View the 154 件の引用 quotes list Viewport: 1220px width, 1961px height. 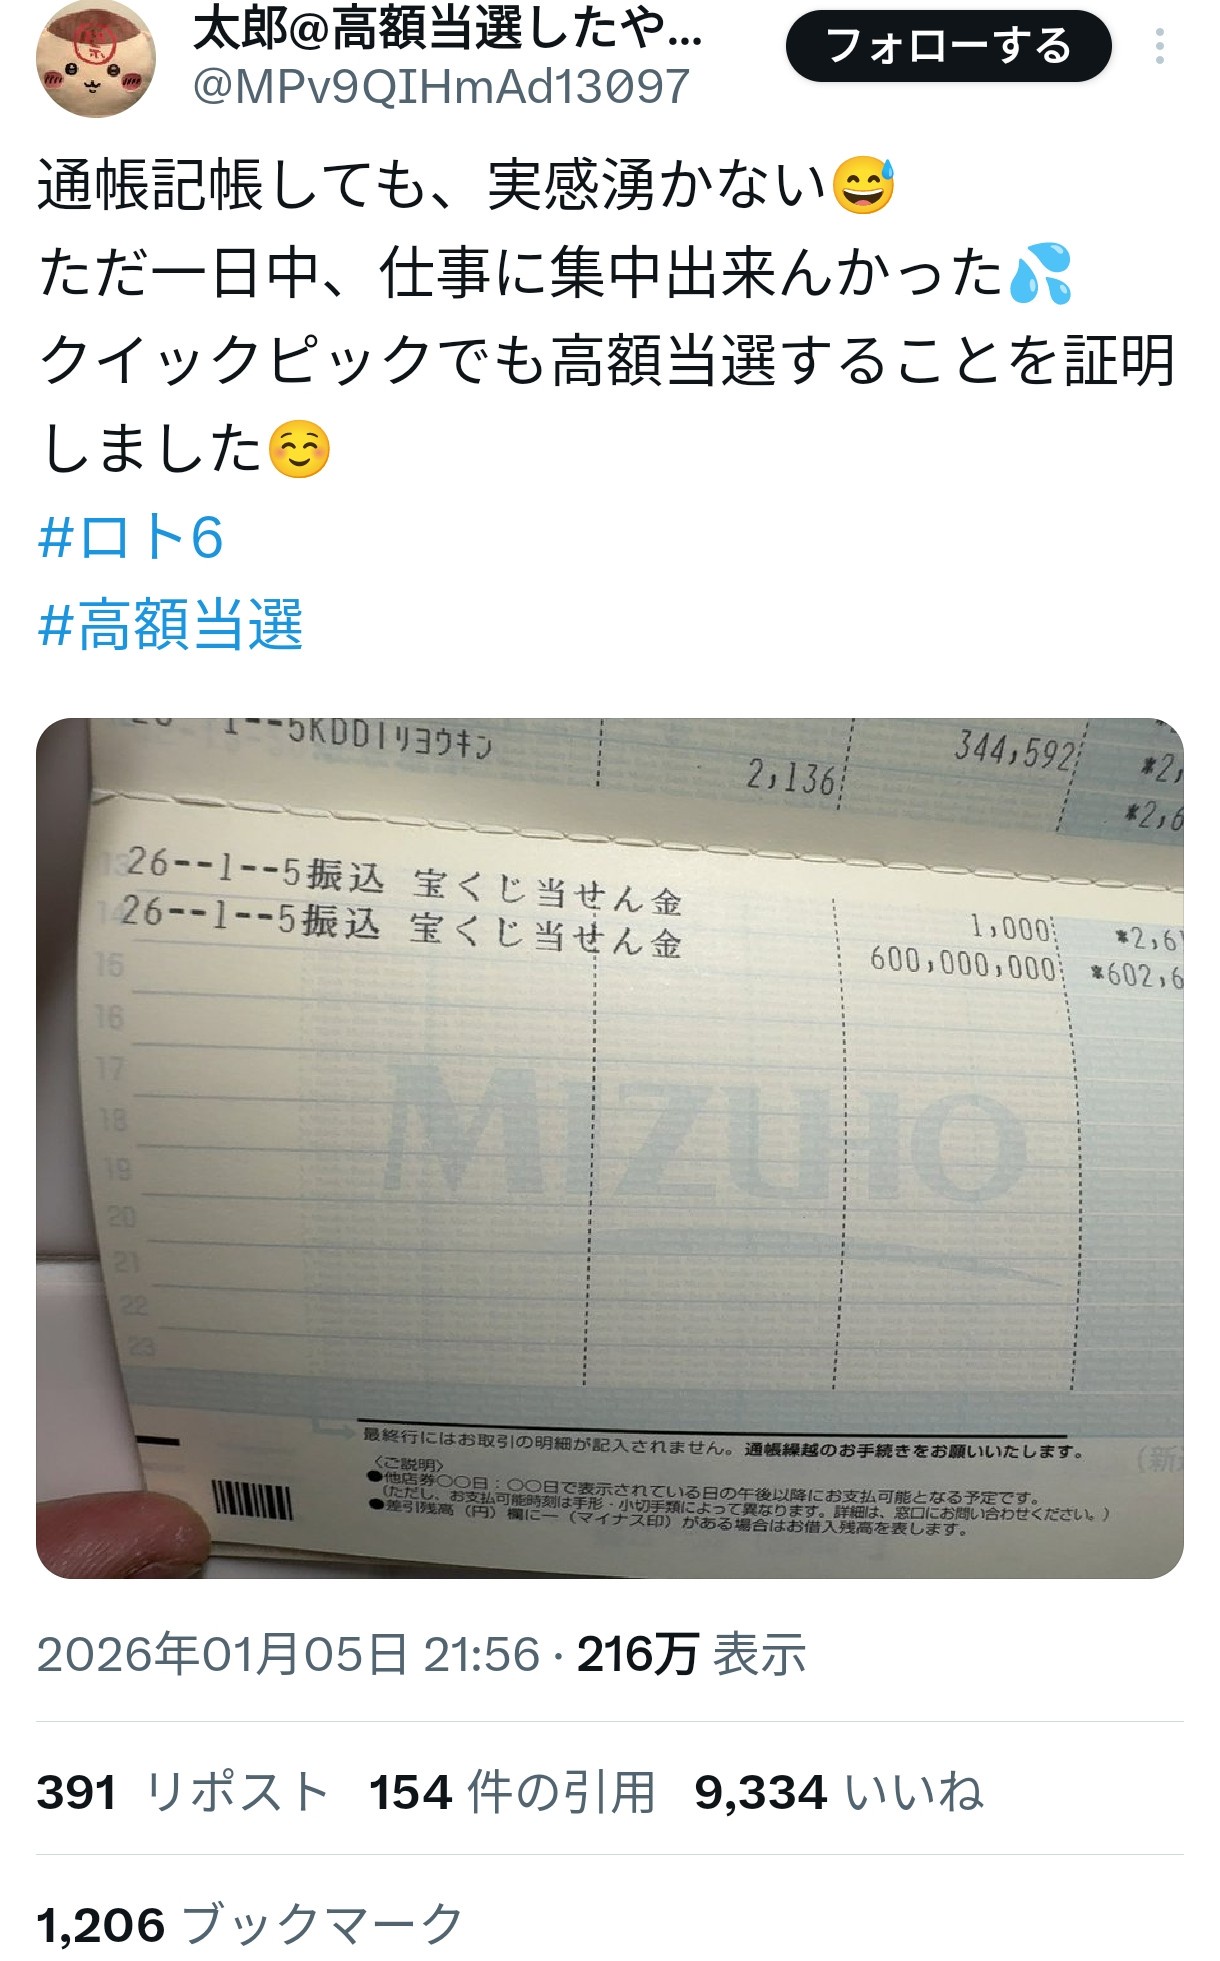[x=512, y=1792]
